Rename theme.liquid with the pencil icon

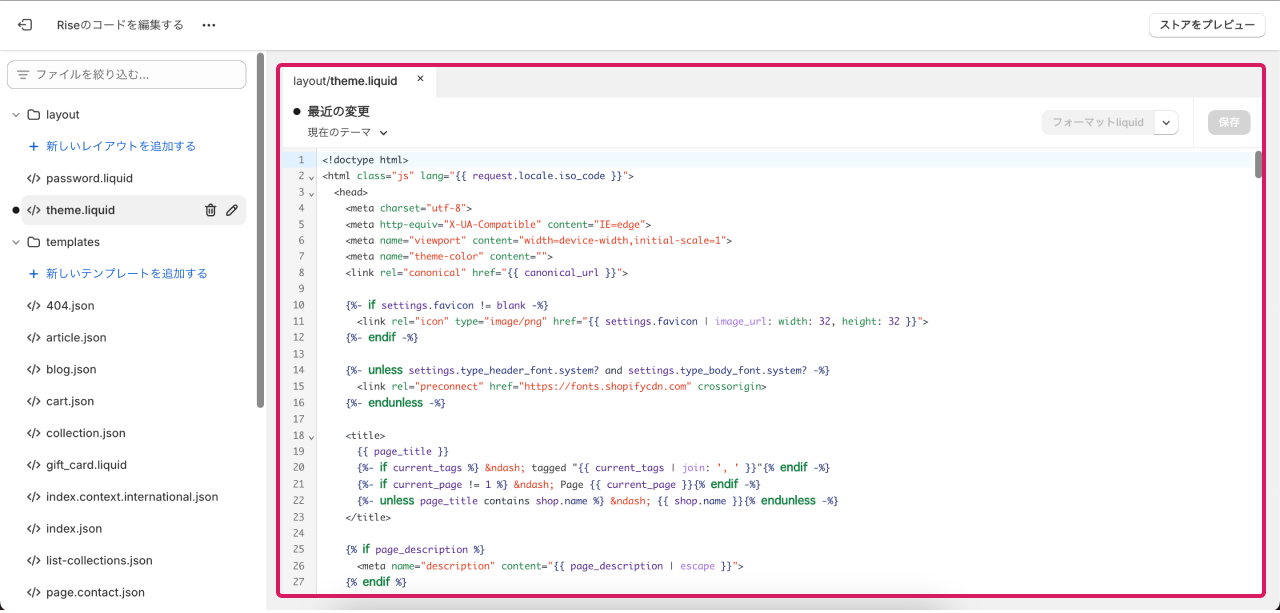click(x=232, y=210)
